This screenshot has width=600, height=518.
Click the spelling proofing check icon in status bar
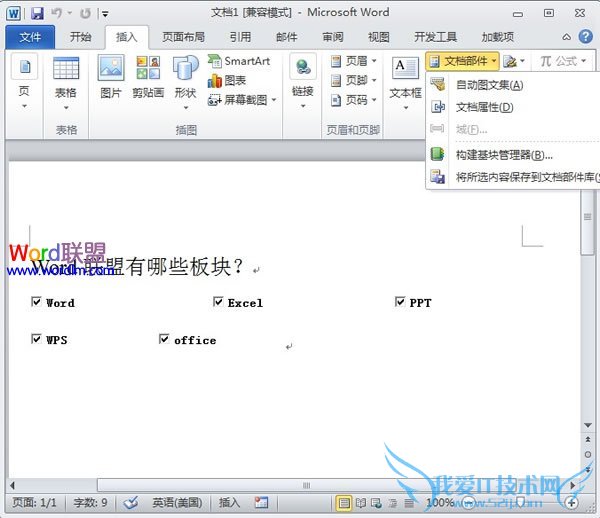pyautogui.click(x=131, y=502)
